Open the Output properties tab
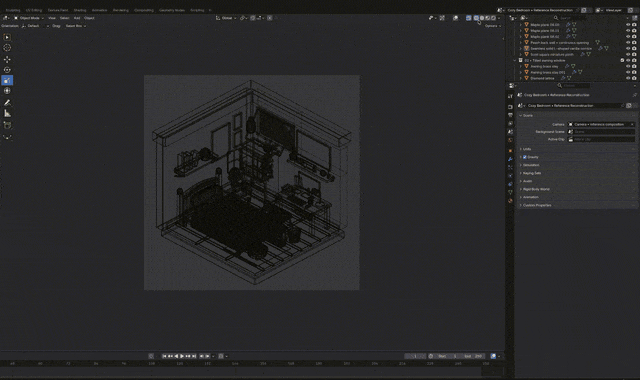640x380 pixels. [x=510, y=115]
